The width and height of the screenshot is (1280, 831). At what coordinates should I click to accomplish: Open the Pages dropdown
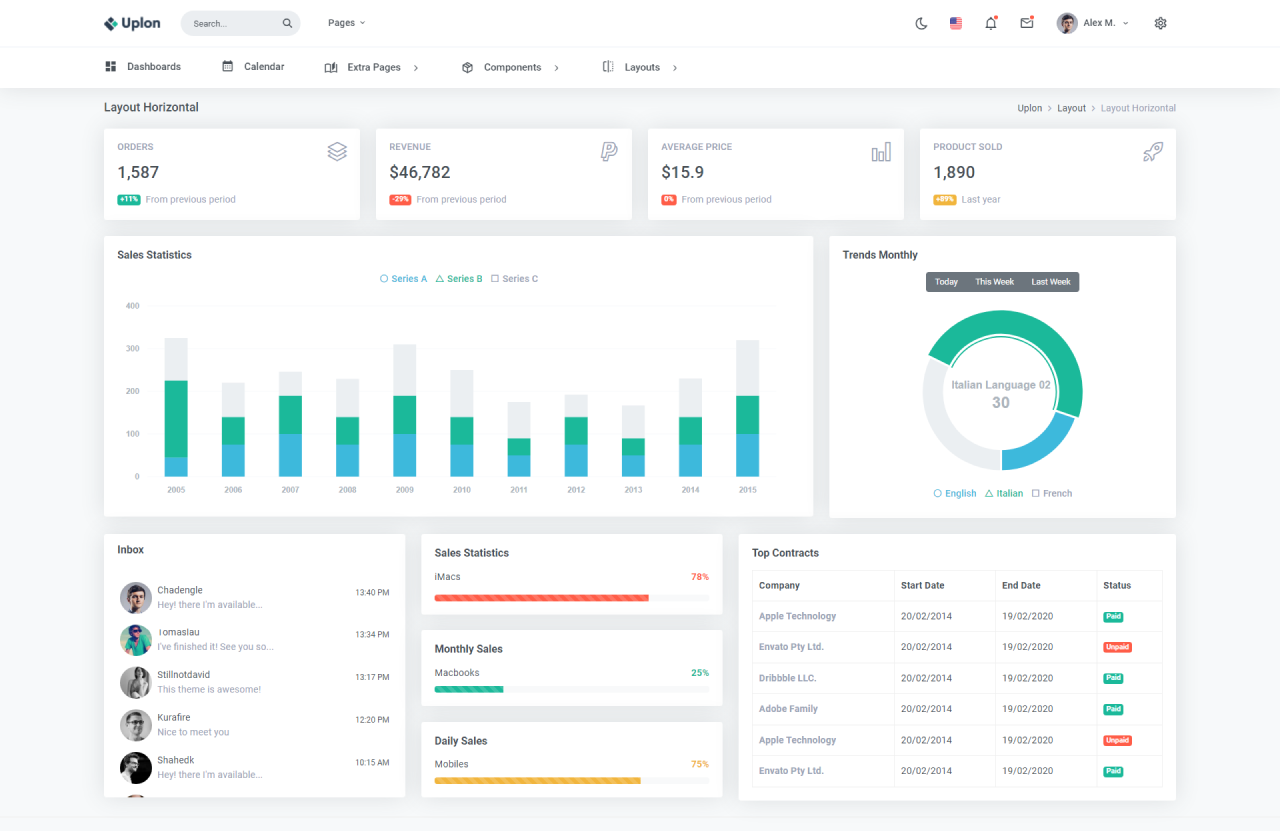pos(346,23)
